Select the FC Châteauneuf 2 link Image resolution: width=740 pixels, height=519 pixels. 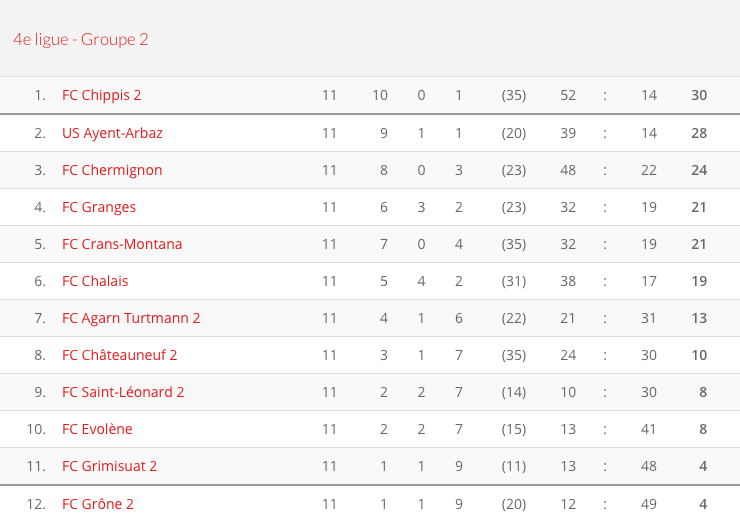coord(119,355)
